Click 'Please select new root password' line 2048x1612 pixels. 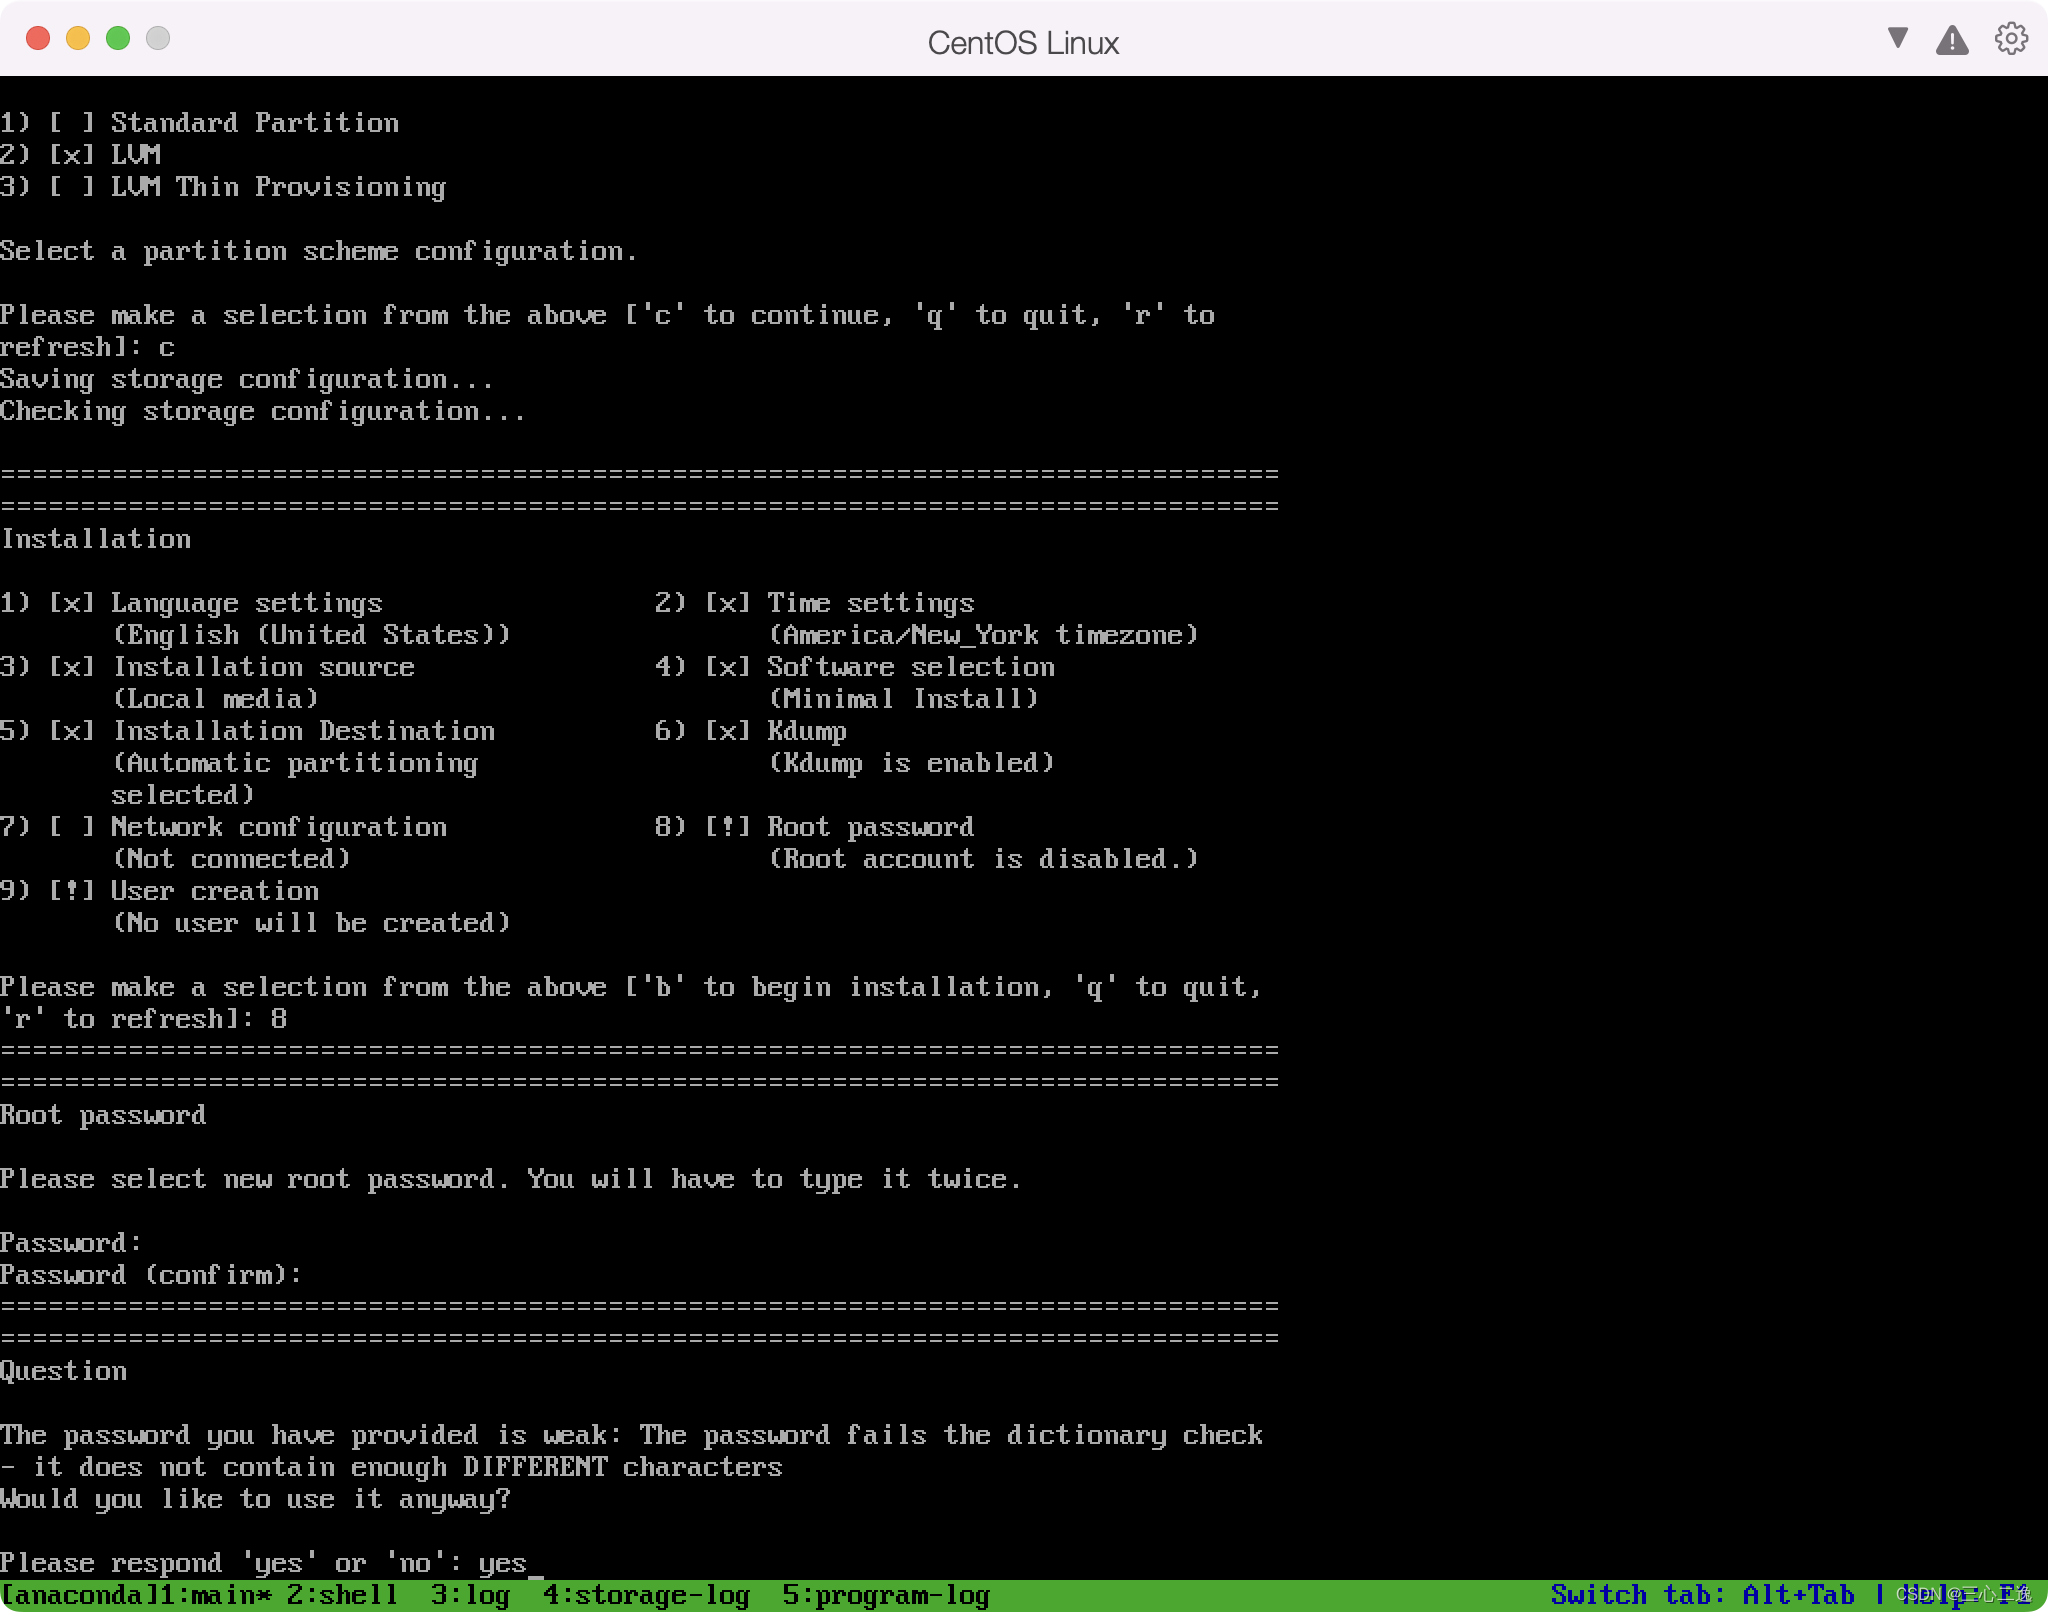coord(511,1179)
